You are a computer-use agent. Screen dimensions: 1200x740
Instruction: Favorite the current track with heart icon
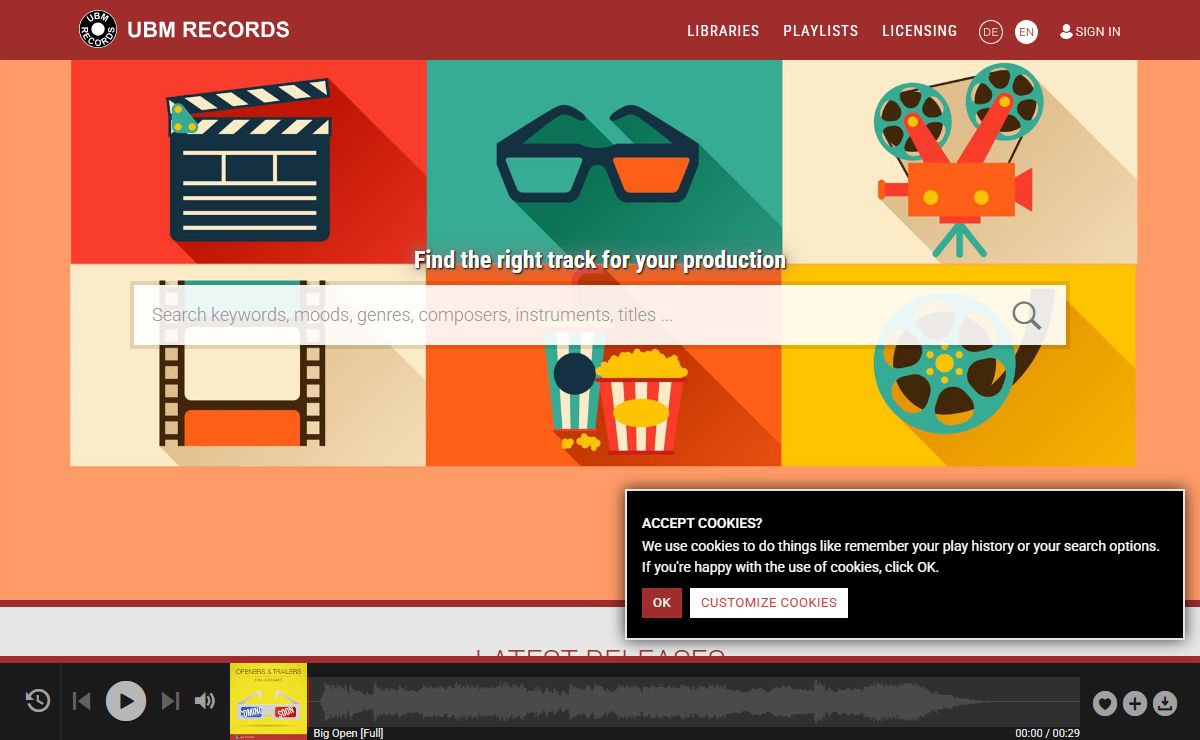(x=1104, y=704)
